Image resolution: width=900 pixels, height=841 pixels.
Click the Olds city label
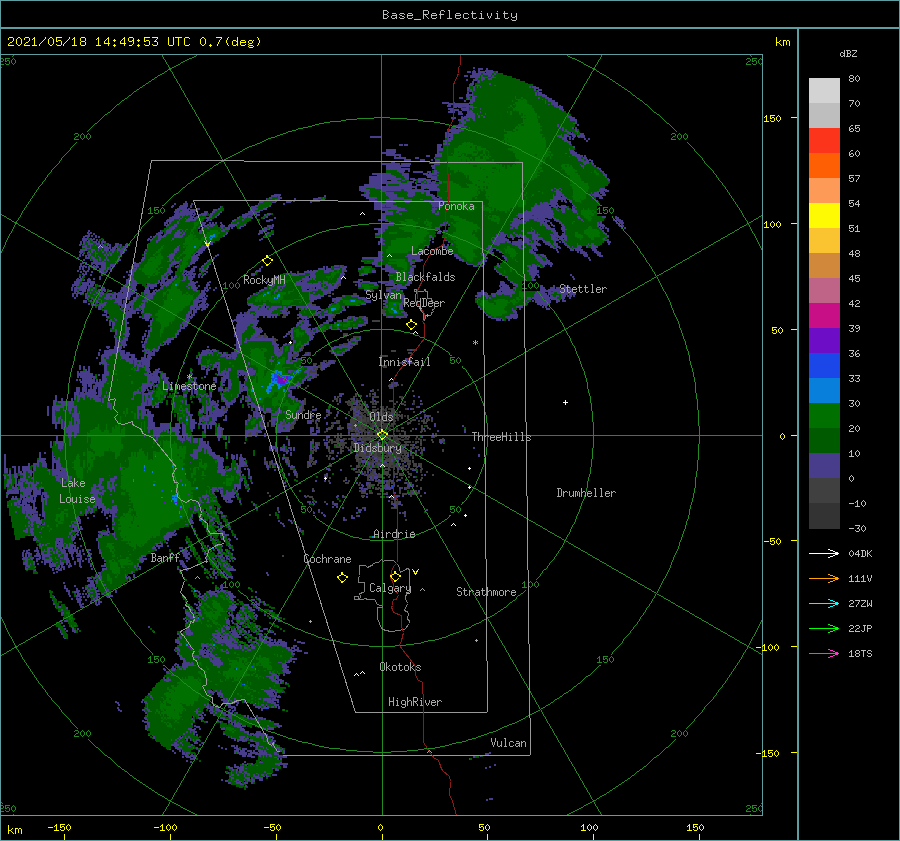coord(381,417)
